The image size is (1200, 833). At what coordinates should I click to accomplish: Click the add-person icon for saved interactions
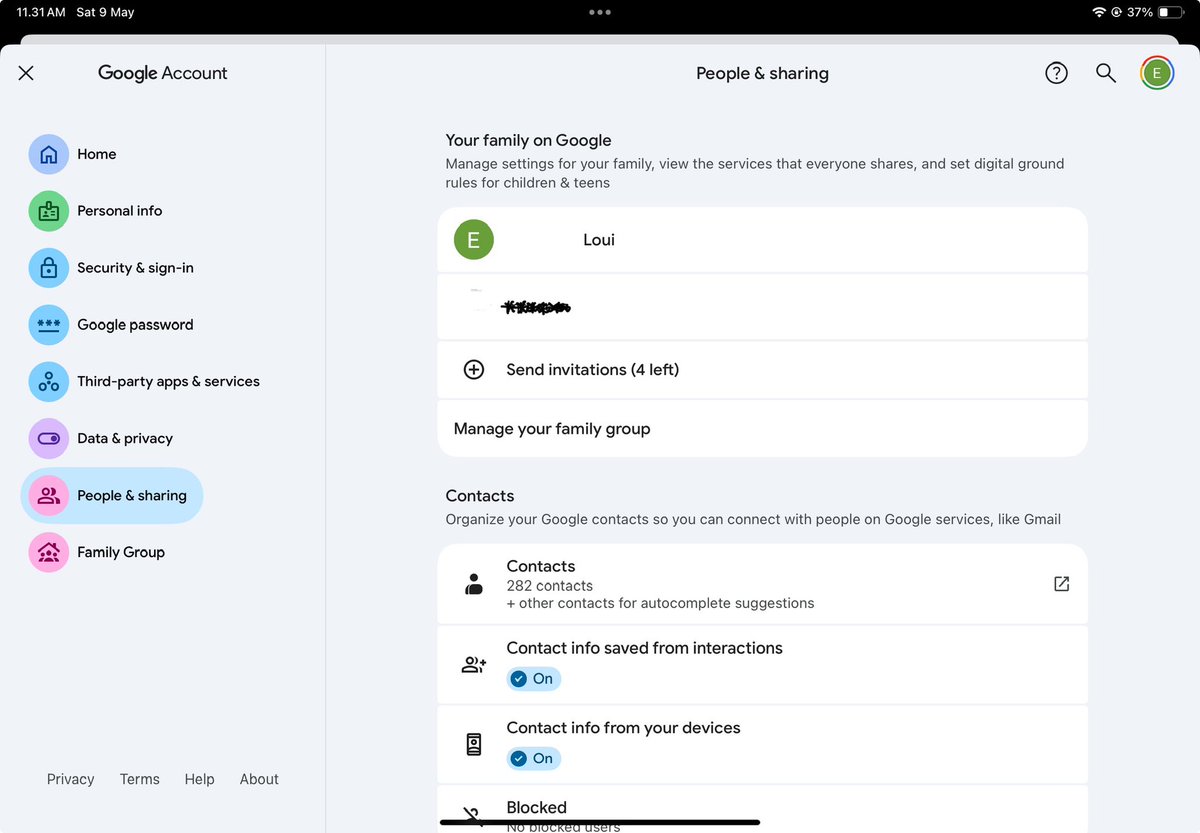tap(474, 665)
